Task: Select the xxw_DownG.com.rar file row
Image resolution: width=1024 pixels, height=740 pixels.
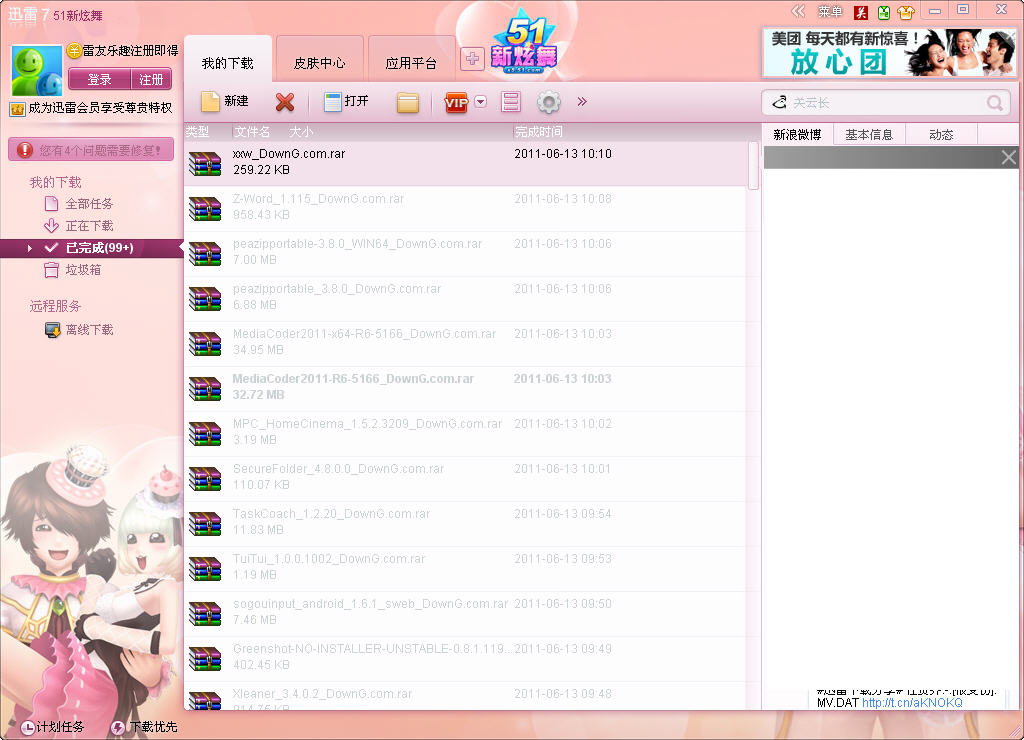Action: point(466,163)
